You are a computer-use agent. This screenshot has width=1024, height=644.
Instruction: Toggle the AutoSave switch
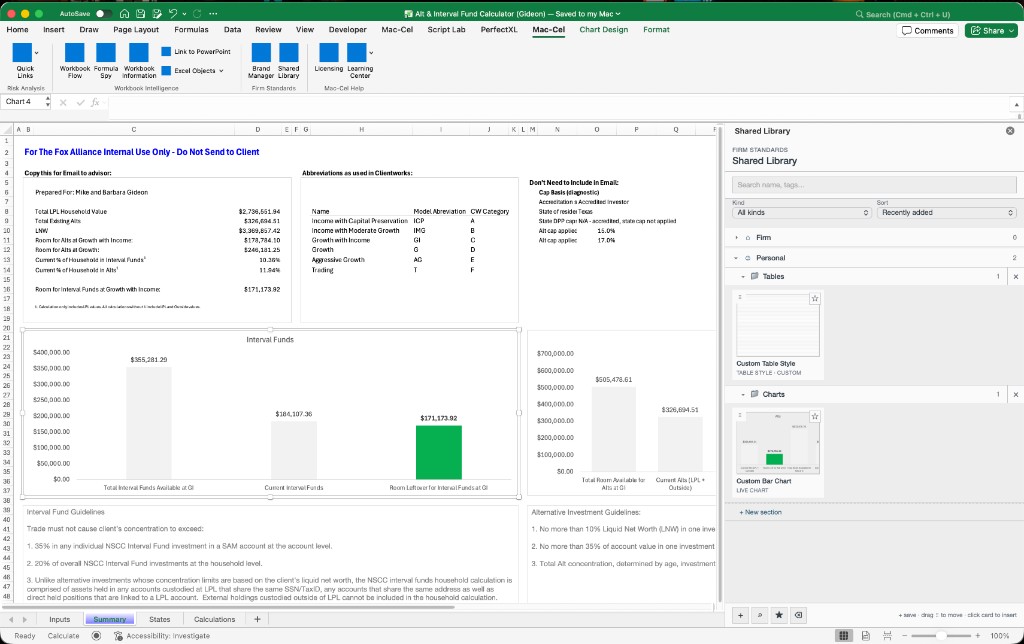[x=103, y=14]
